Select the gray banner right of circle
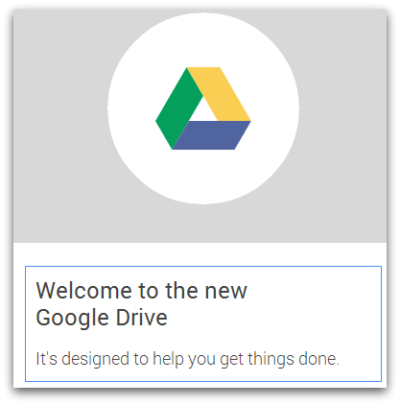The image size is (400, 405). point(343,126)
